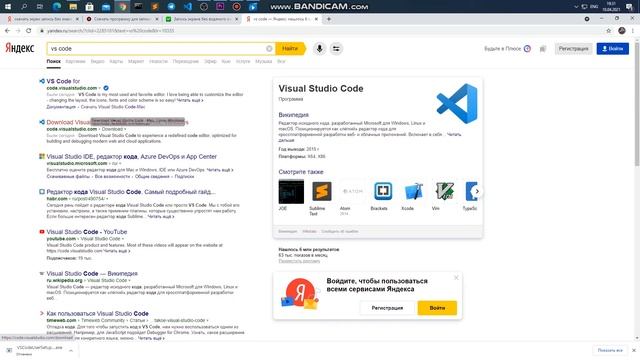The height and width of the screenshot is (360, 640).
Task: Open the Visual Studio Code - YouTube result
Action: (87, 231)
